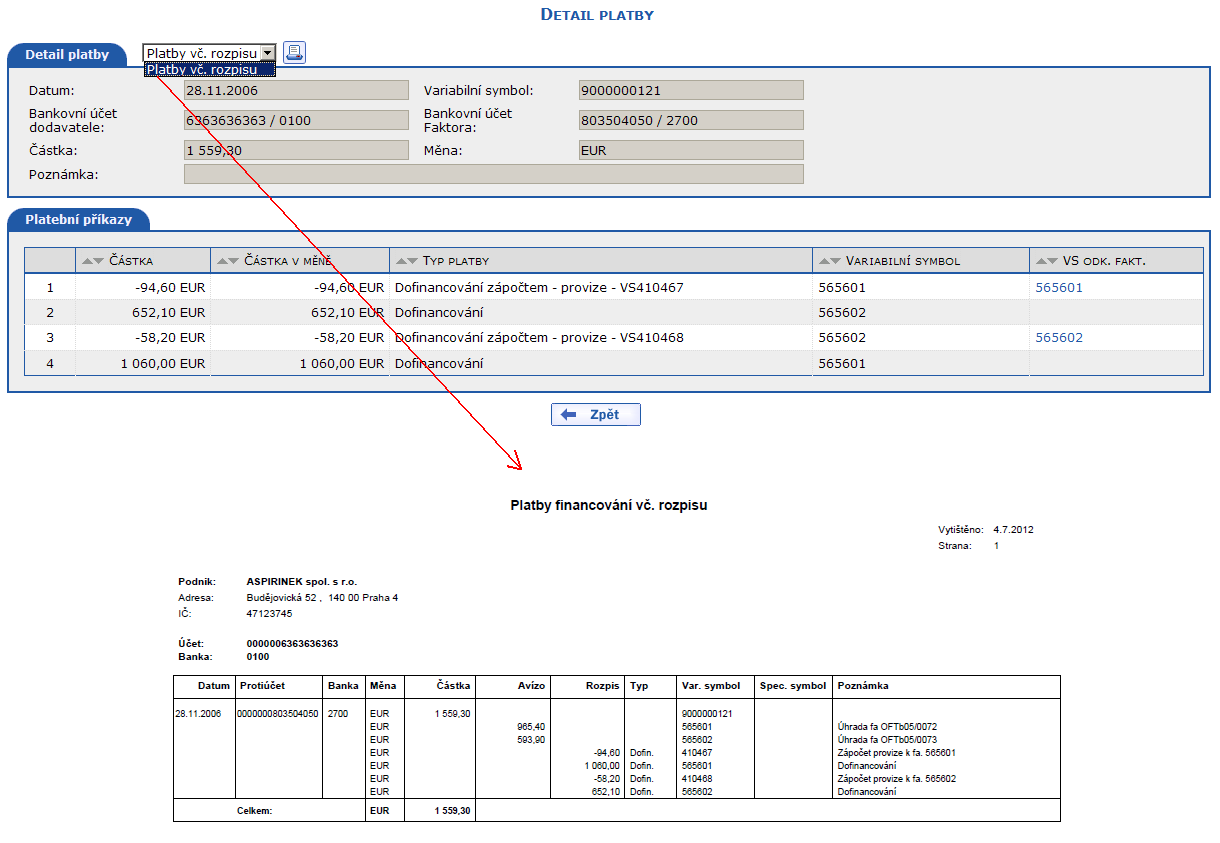Click the Částka column header label
This screenshot has width=1220, height=843.
pyautogui.click(x=131, y=261)
